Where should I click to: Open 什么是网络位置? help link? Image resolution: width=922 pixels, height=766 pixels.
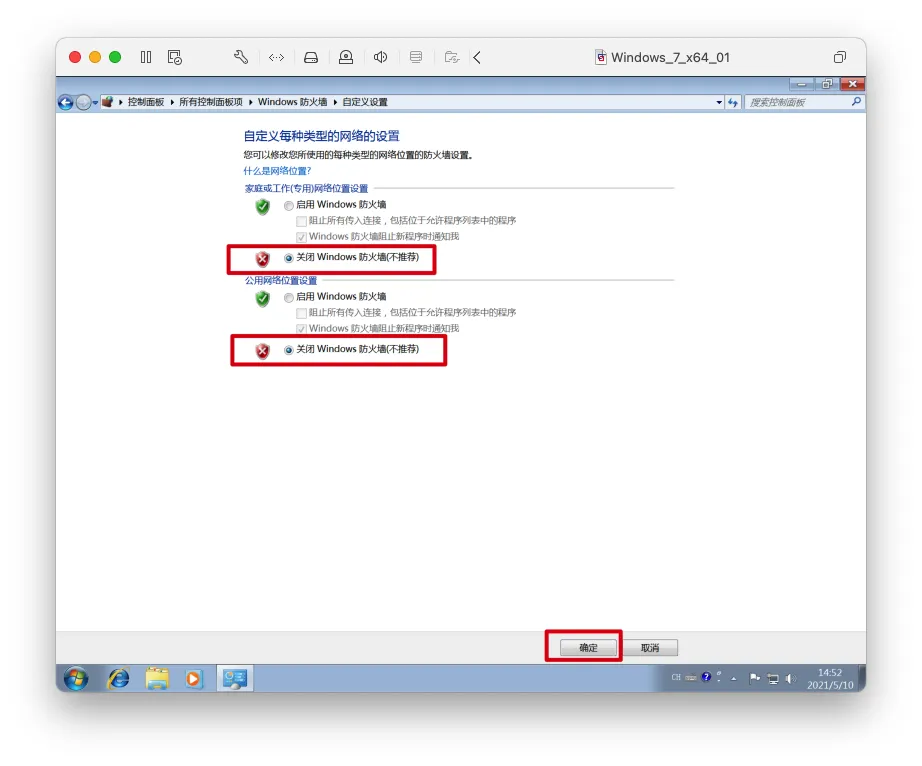pos(277,171)
